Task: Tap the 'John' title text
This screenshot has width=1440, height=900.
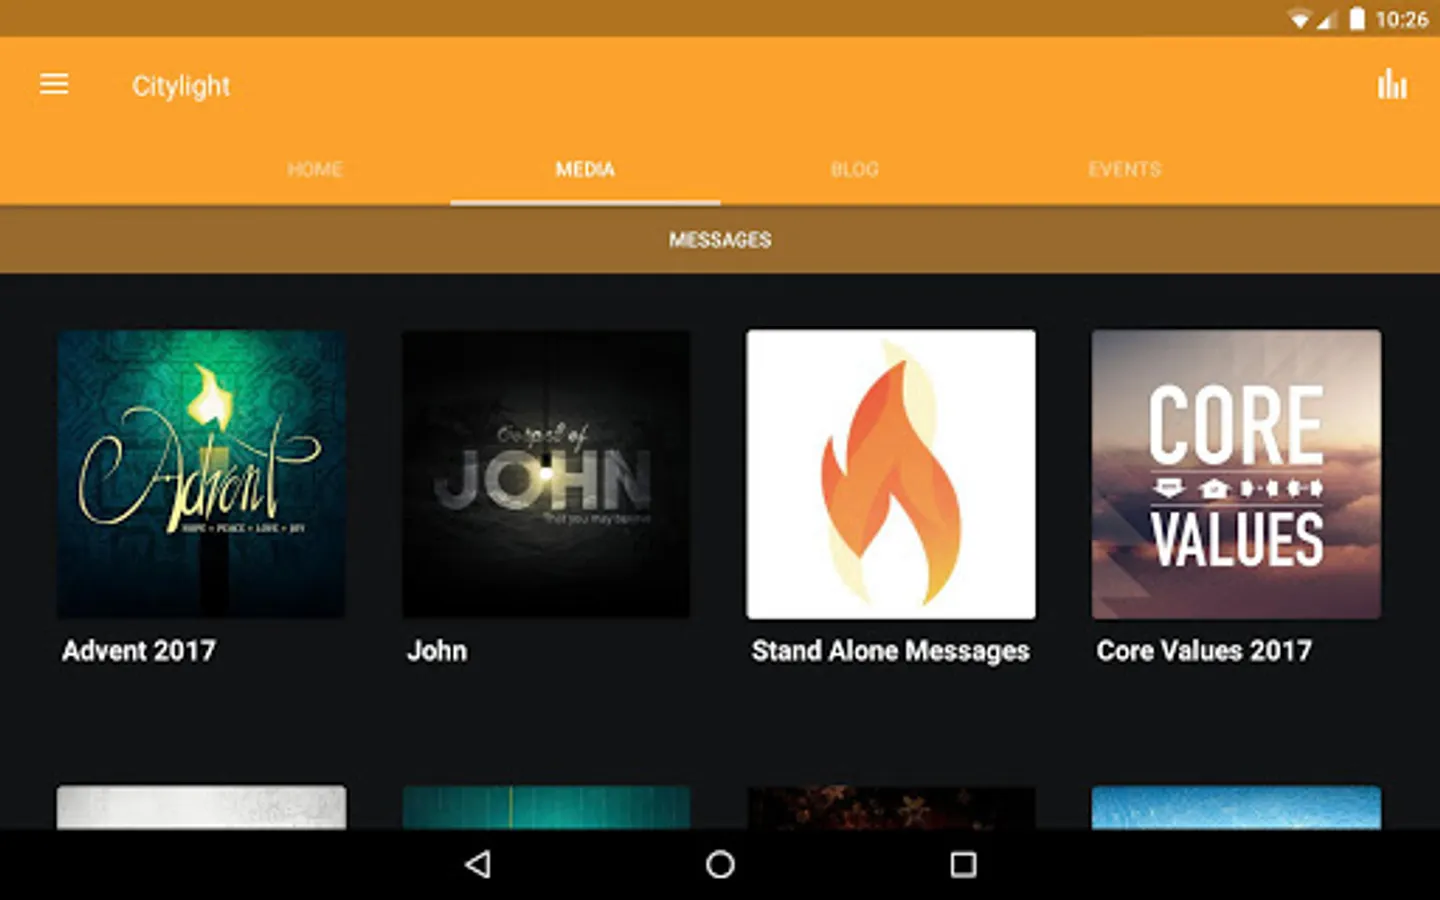Action: (437, 651)
